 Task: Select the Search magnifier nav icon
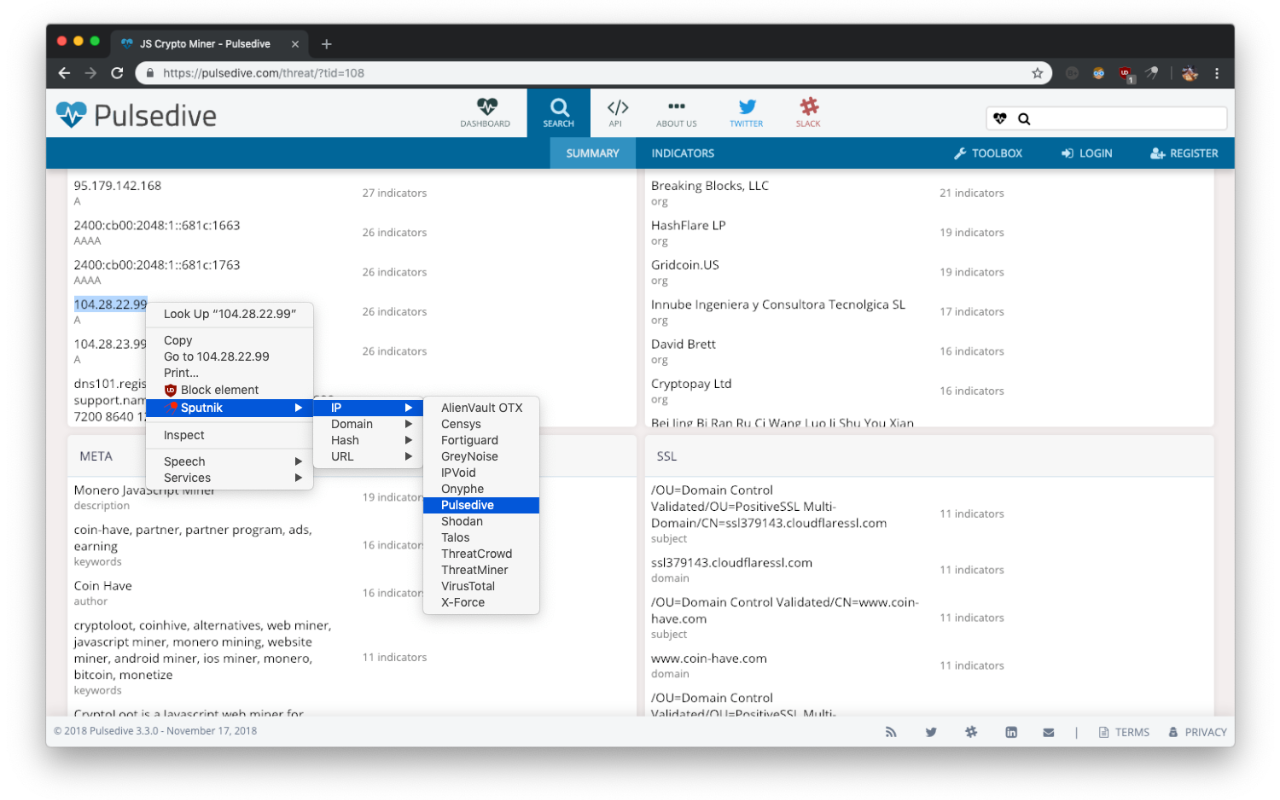pos(559,107)
